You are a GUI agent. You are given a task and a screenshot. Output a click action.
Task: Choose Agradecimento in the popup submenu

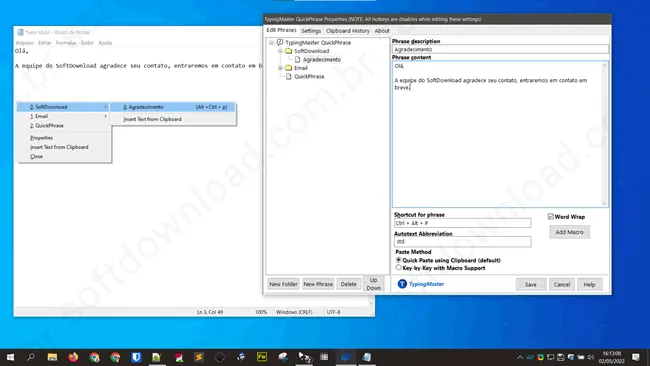pyautogui.click(x=173, y=107)
